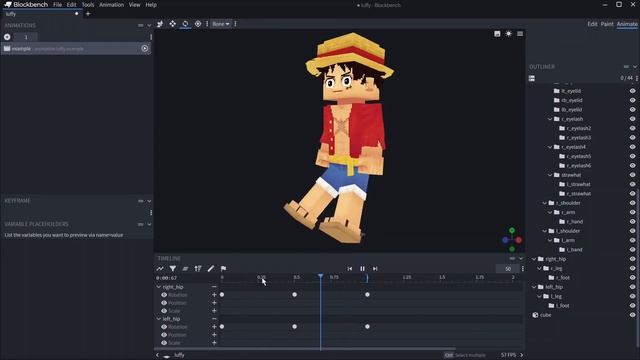Click the cube icon in the outliner
The width and height of the screenshot is (640, 360).
(536, 315)
